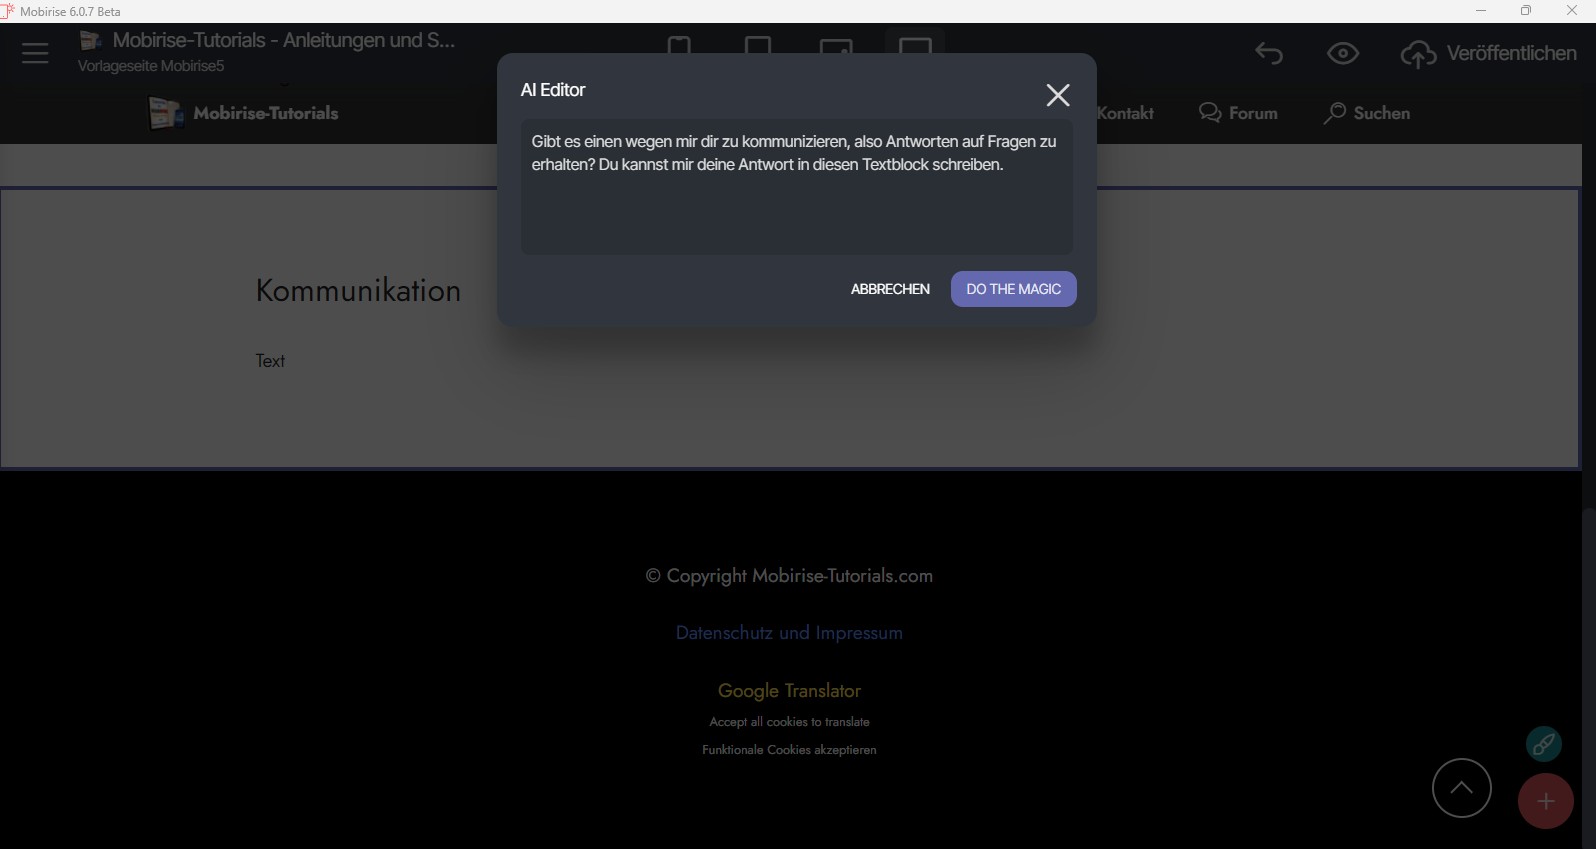Screen dimensions: 1596x849
Task: Close the AI Editor dialog
Action: click(1057, 95)
